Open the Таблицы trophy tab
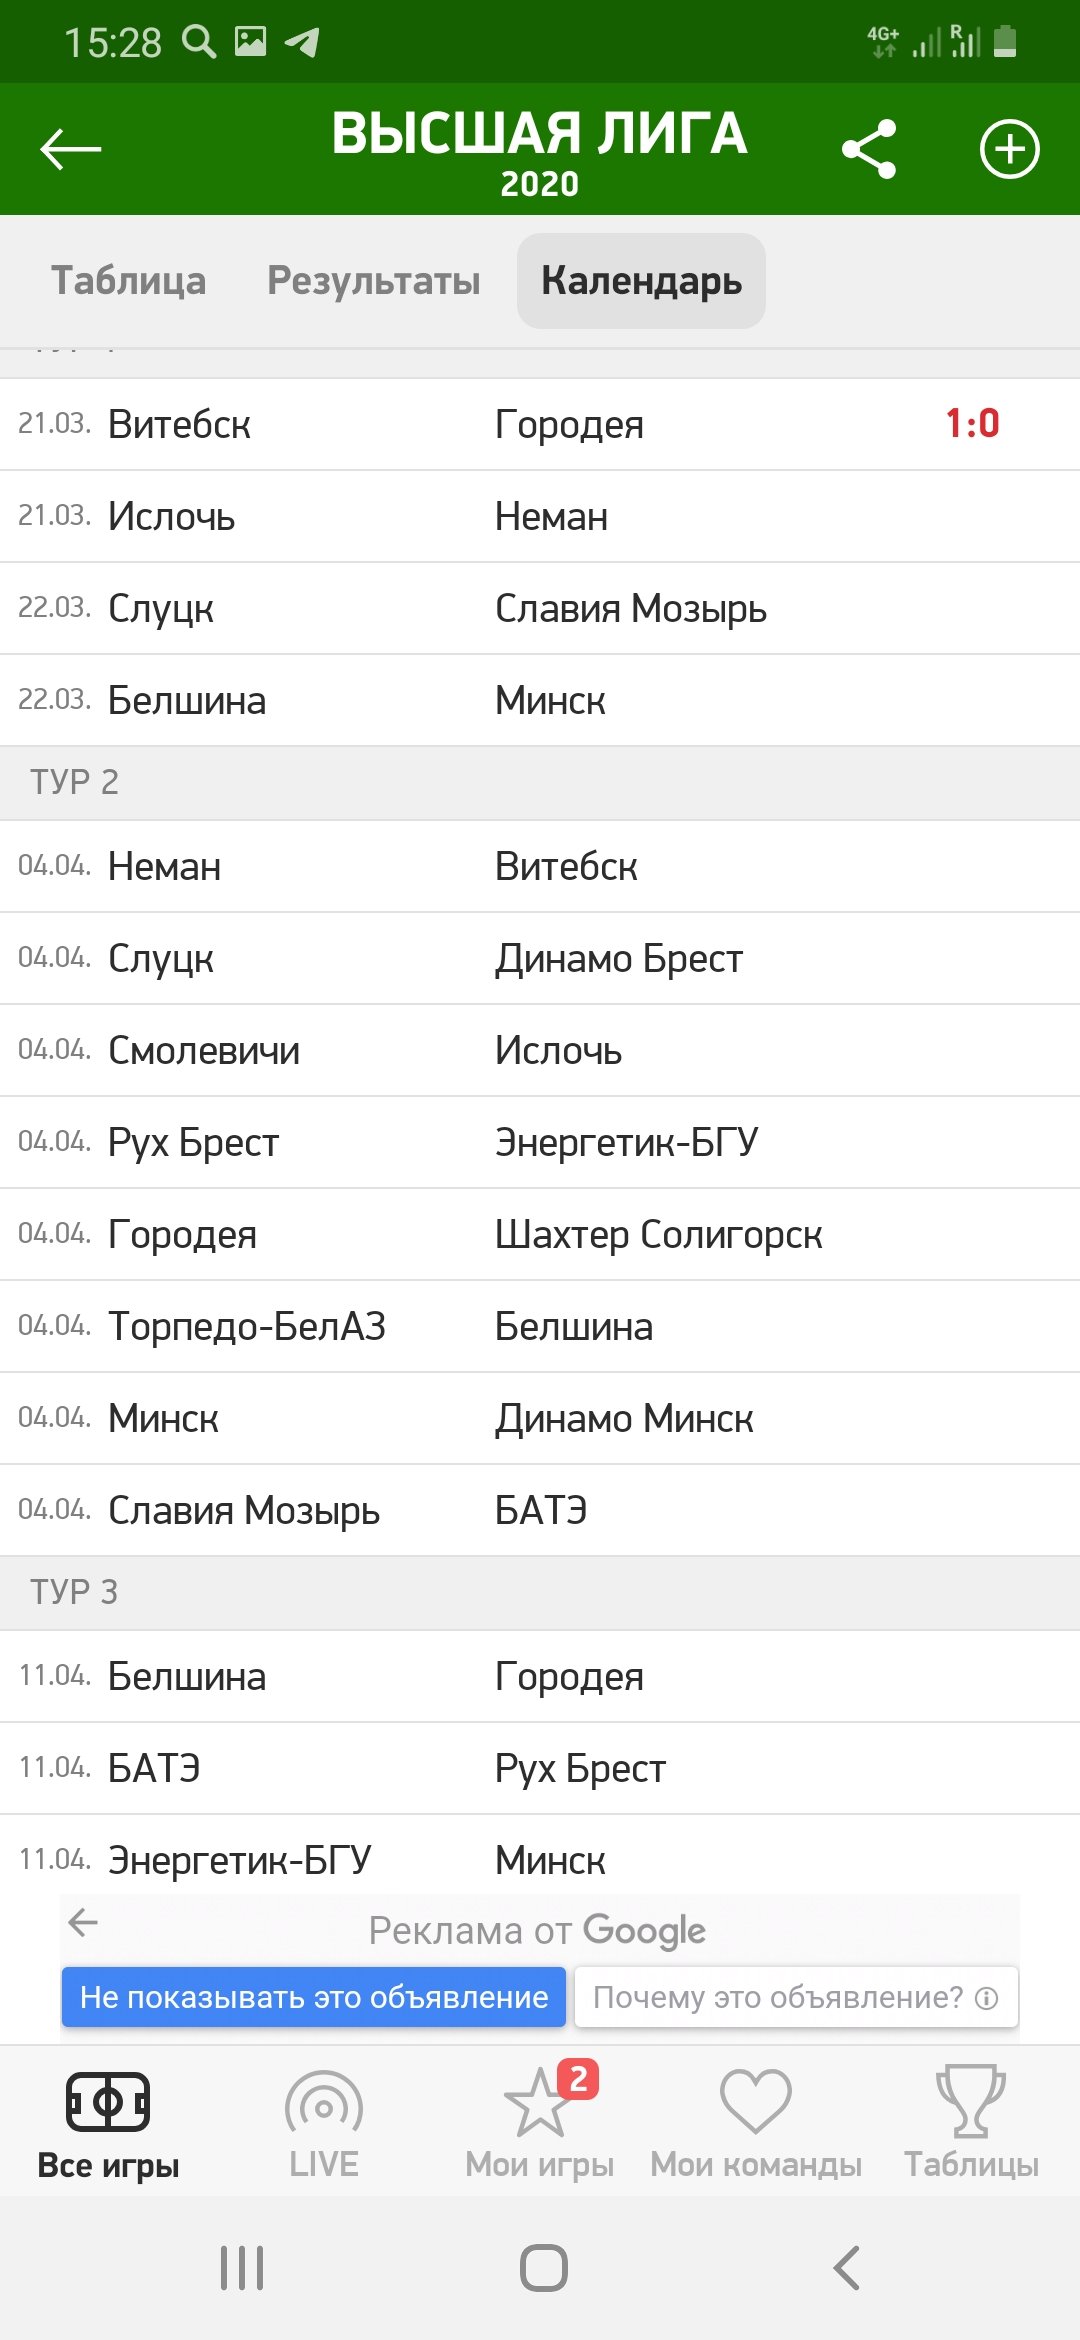Screen dimensions: 1080x2340 coord(971,2122)
